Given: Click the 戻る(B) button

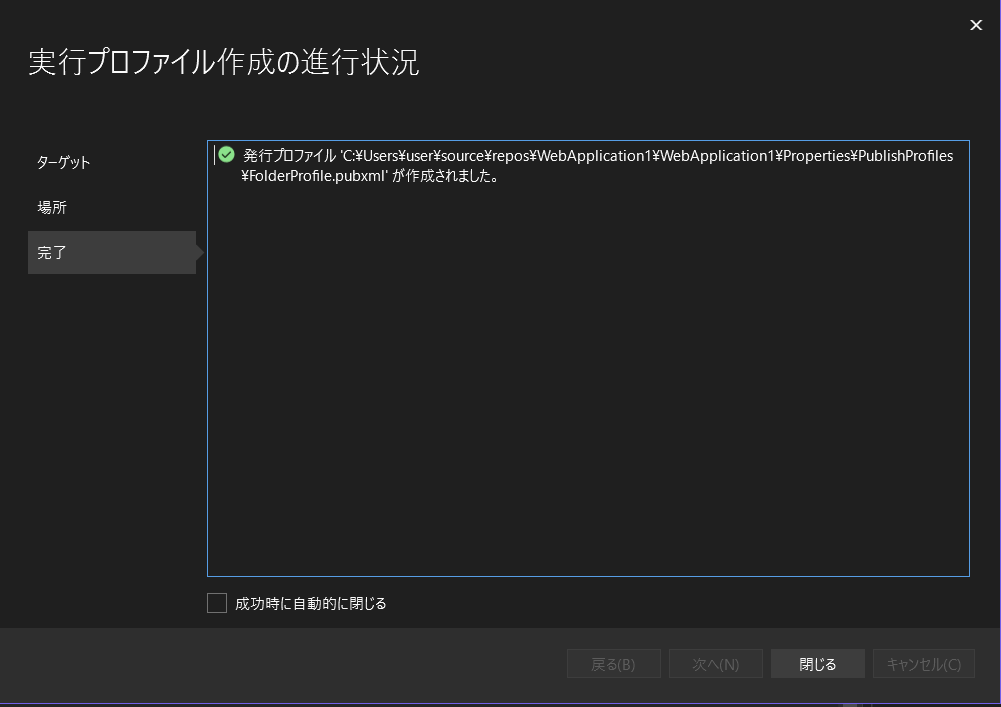Looking at the screenshot, I should [613, 663].
